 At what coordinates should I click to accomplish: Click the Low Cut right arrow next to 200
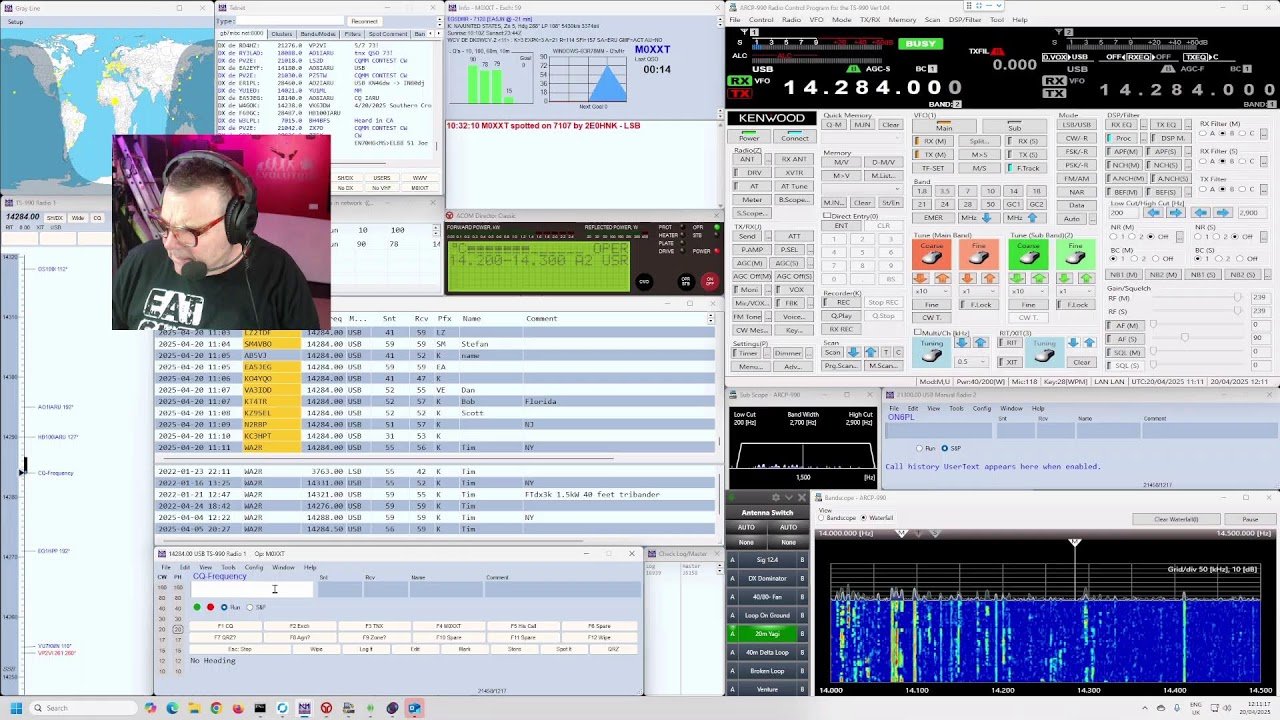(x=1176, y=213)
